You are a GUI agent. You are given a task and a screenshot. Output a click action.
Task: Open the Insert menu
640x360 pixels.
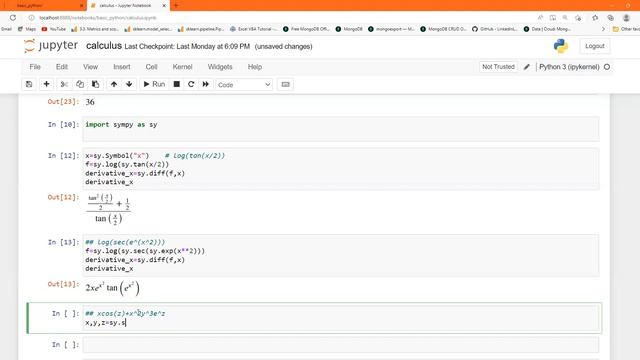pos(122,67)
